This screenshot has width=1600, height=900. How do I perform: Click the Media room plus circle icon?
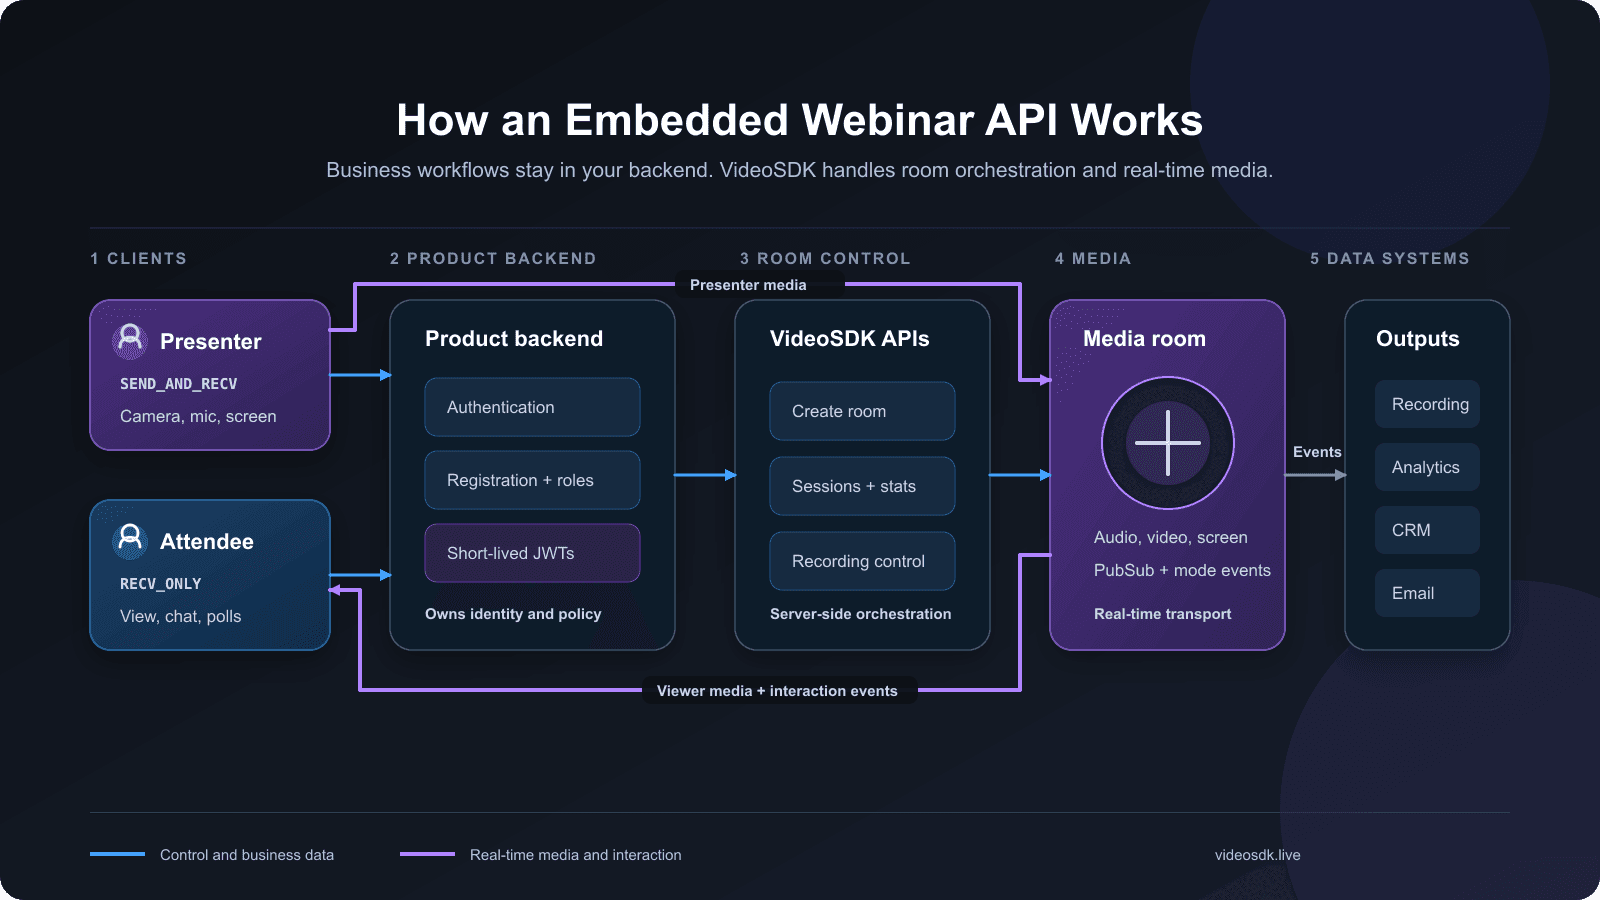[1168, 443]
